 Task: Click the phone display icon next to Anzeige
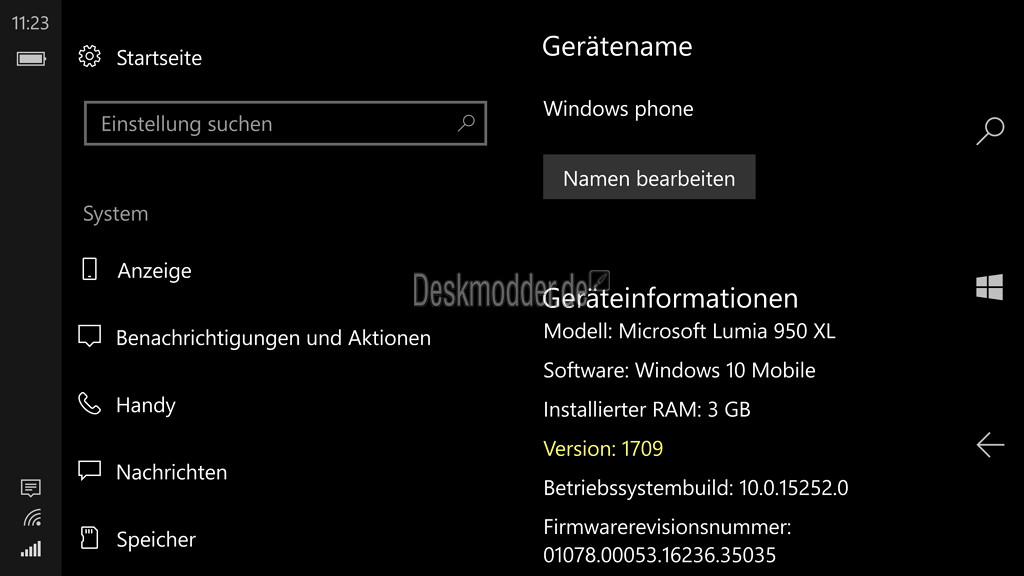click(89, 269)
